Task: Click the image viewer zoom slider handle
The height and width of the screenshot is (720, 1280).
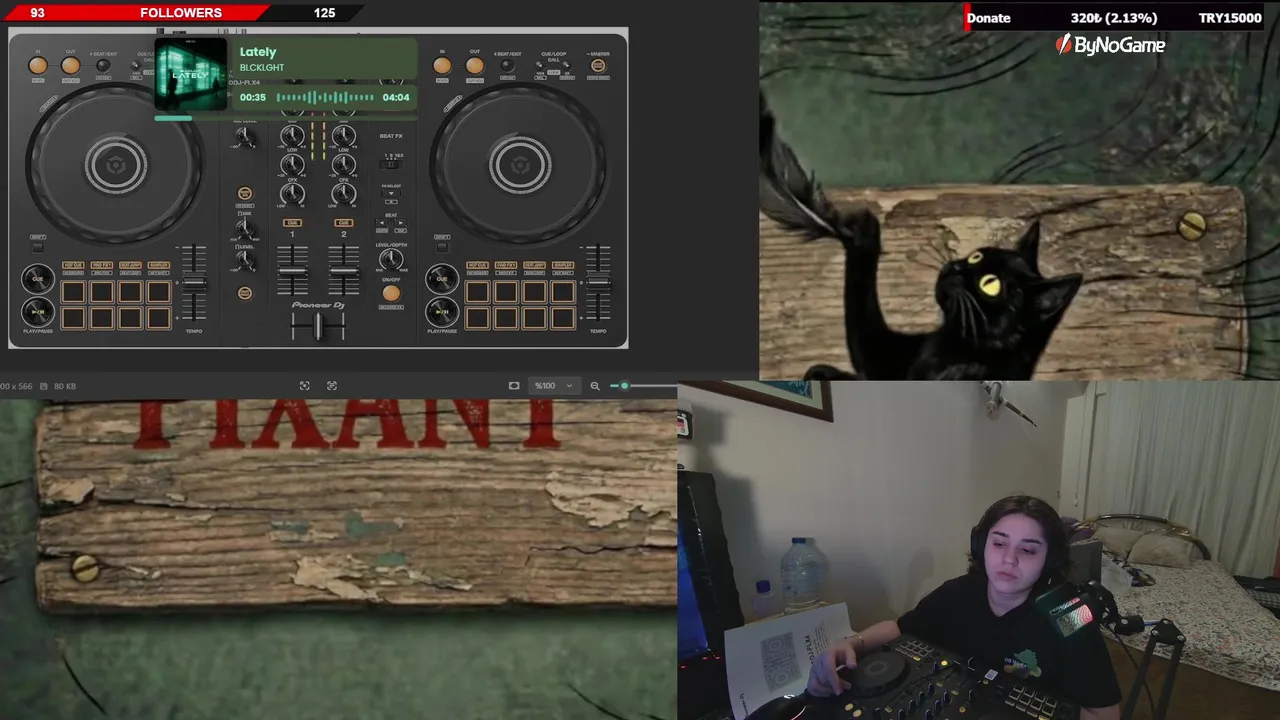Action: coord(624,386)
